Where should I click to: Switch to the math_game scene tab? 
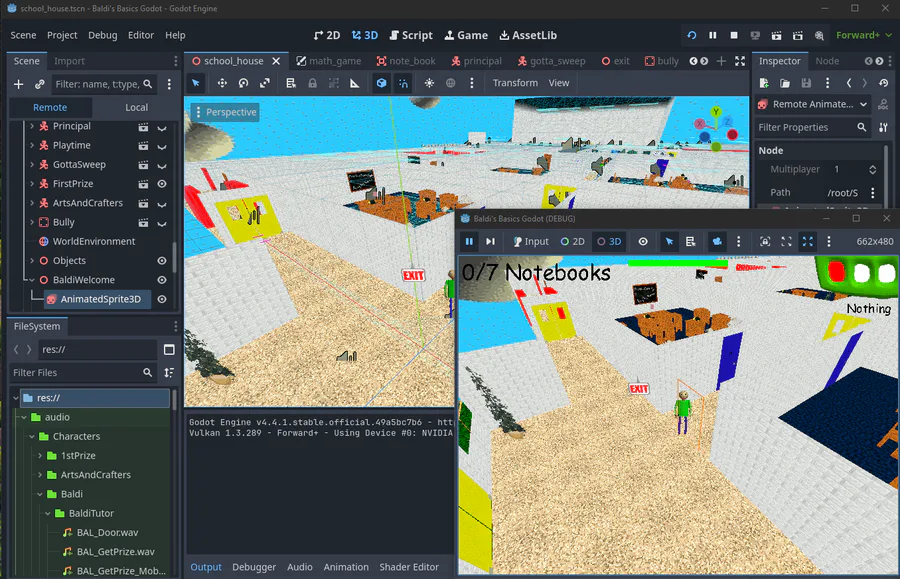[328, 61]
